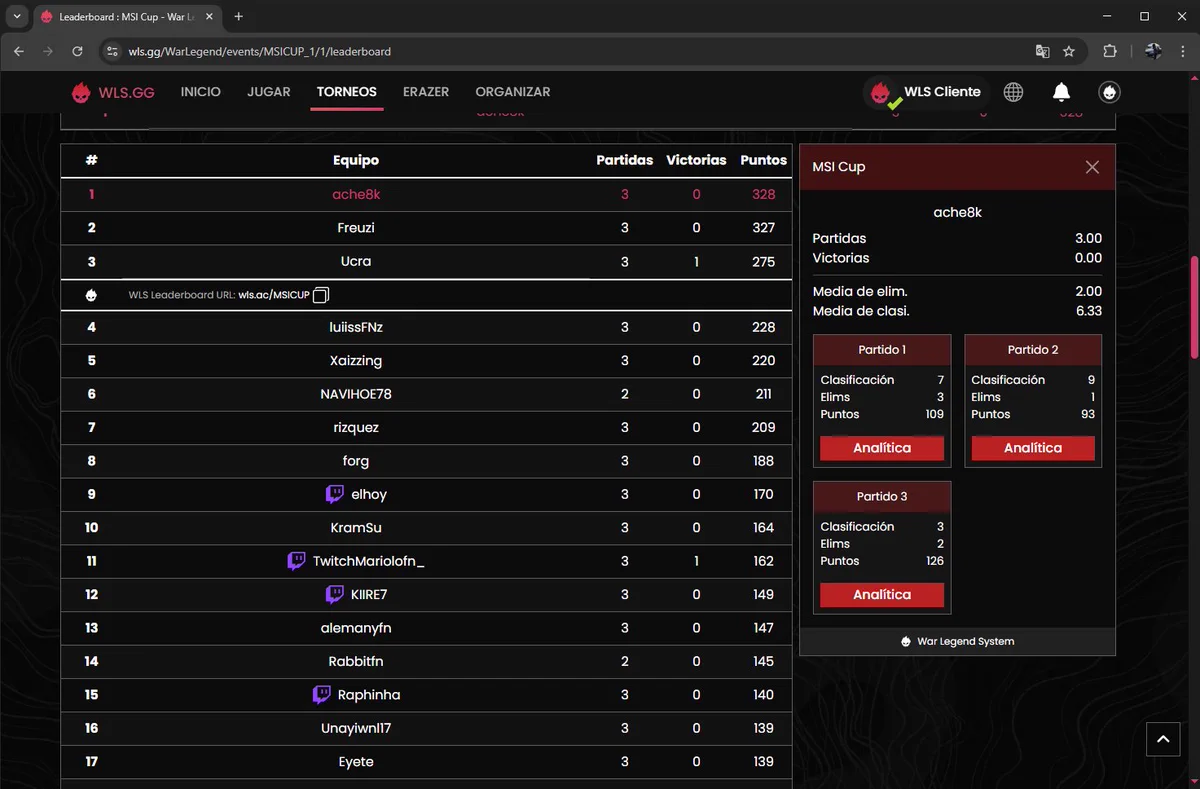Click the Victorias column header
This screenshot has height=789, width=1200.
click(x=696, y=160)
